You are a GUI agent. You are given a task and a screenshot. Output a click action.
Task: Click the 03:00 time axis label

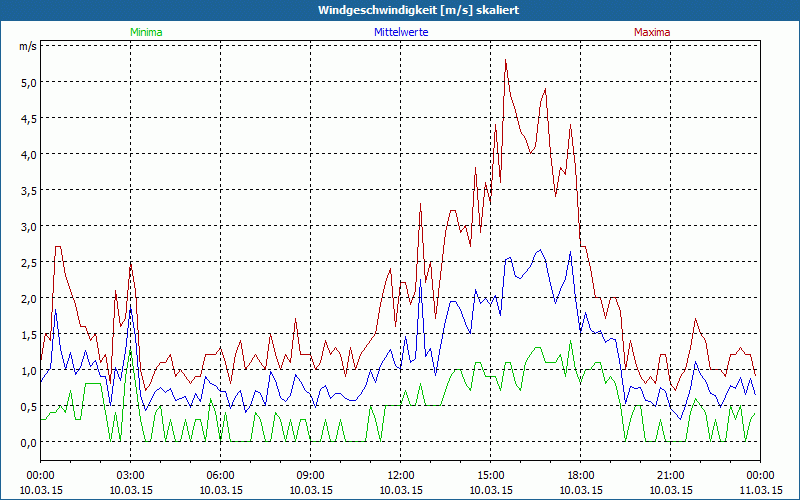pos(131,476)
